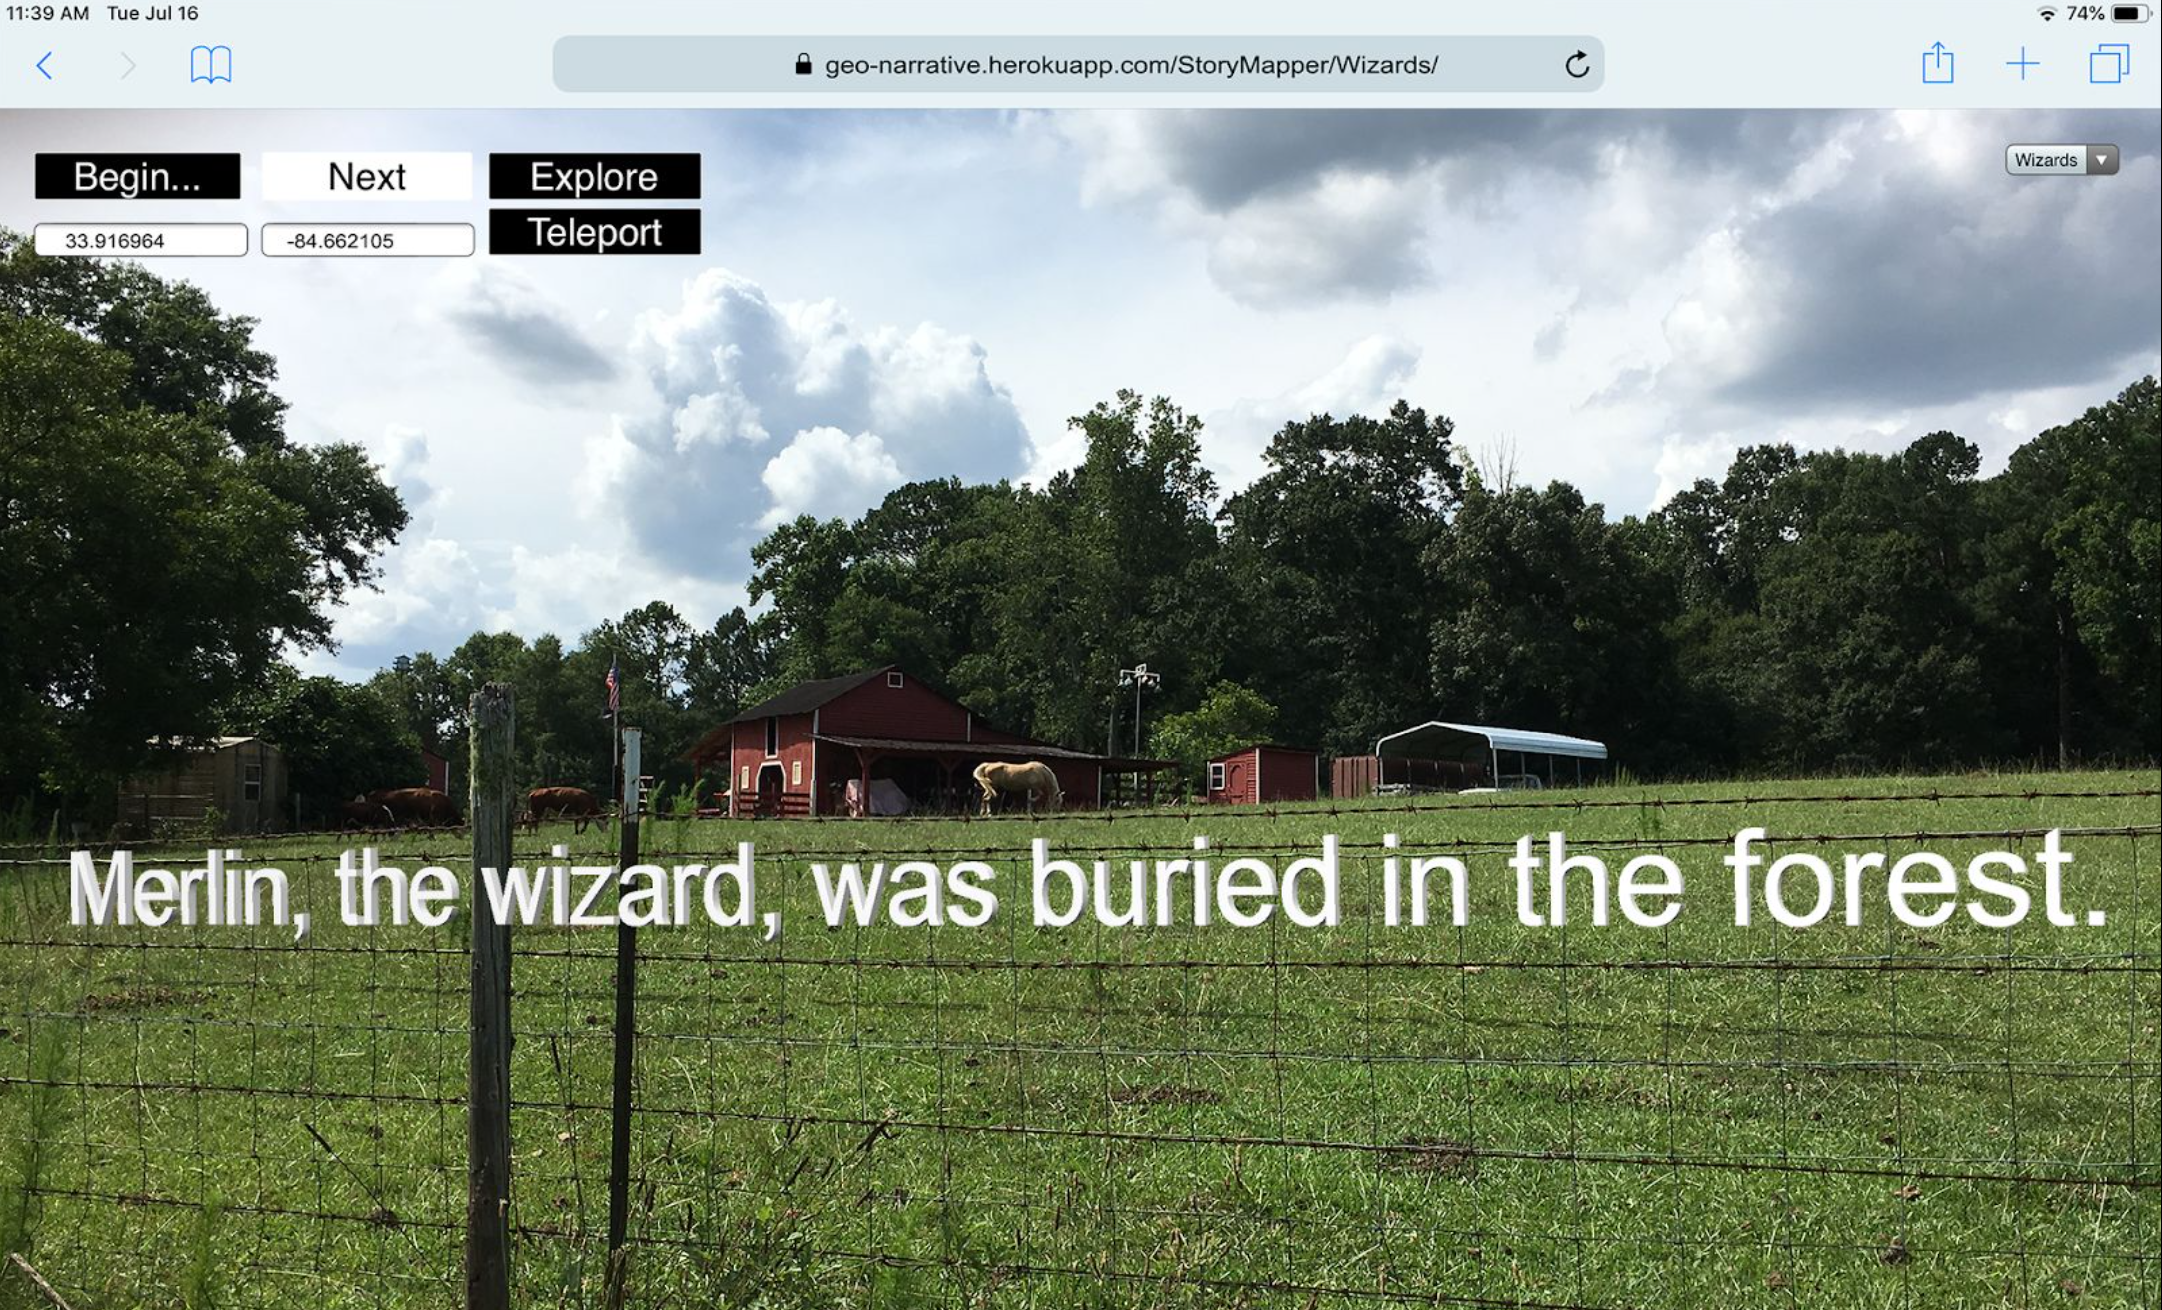The image size is (2162, 1310).
Task: Click the tab overview icon
Action: (x=2108, y=63)
